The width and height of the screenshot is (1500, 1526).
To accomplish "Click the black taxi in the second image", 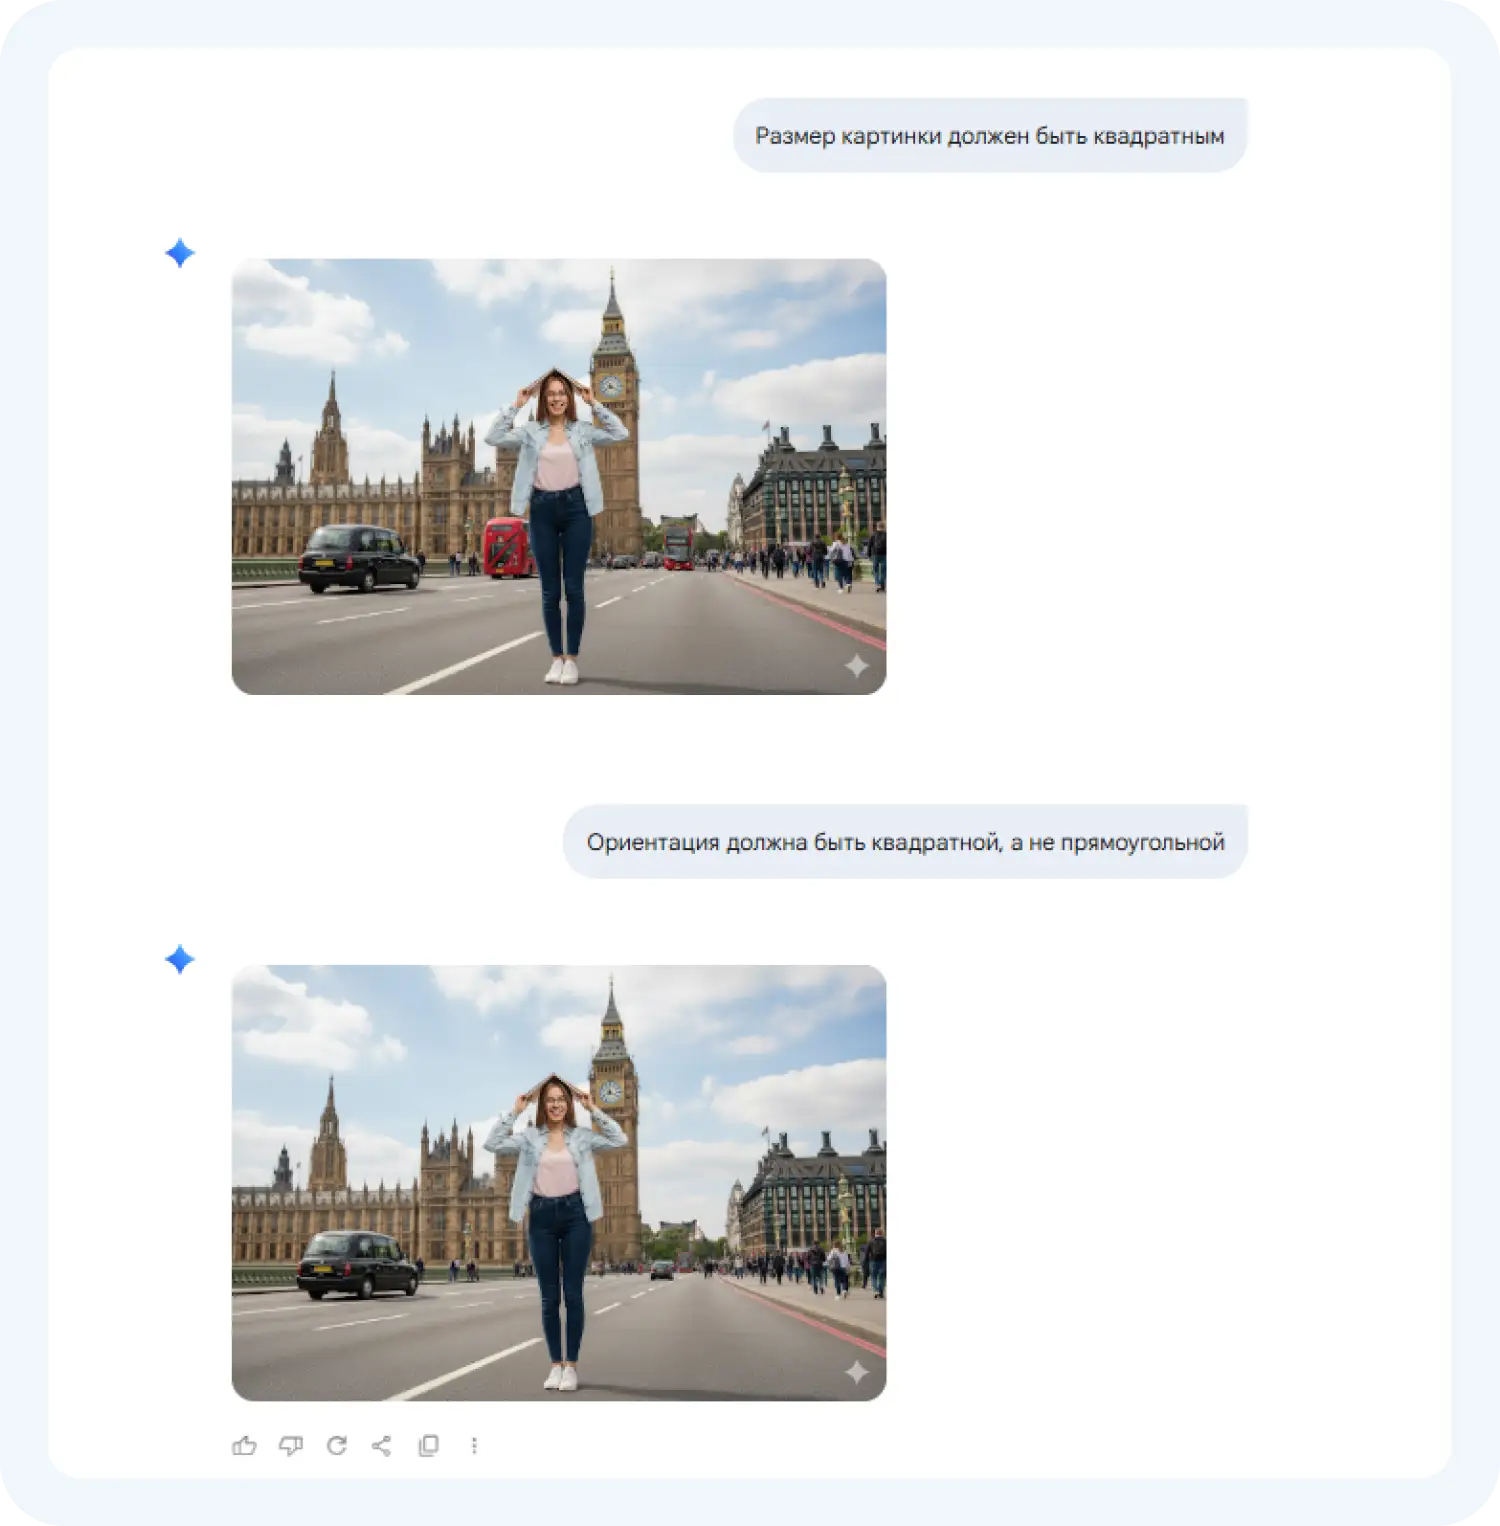I will 356,1264.
